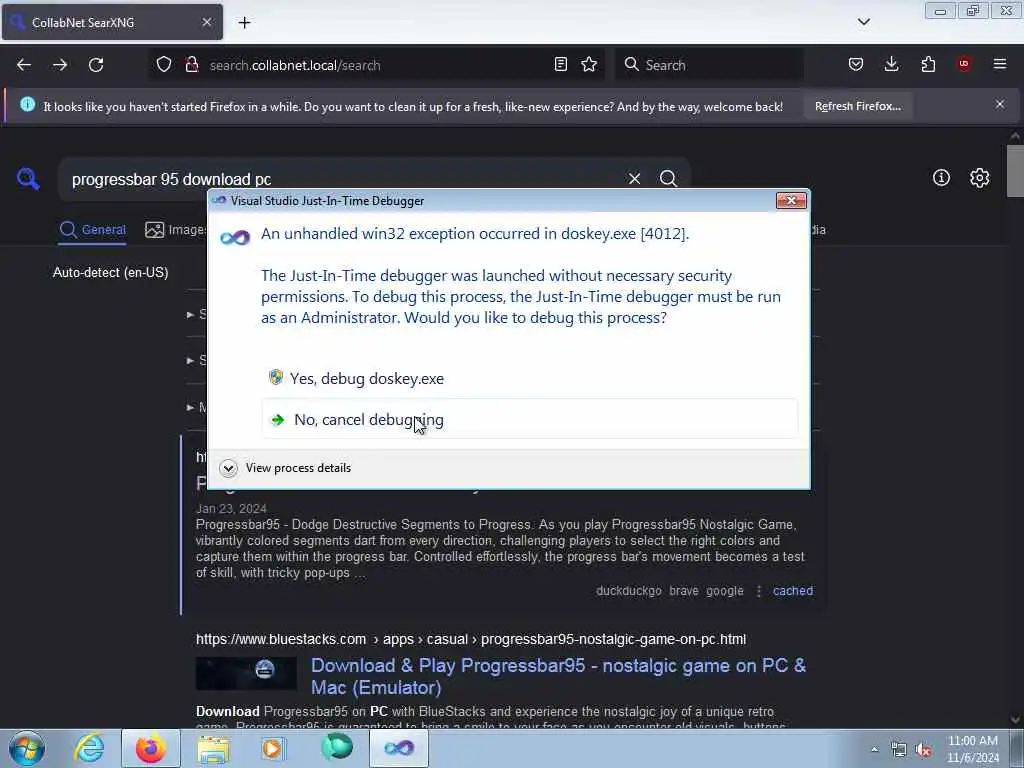Click the BlueStacks result thumbnail
Image resolution: width=1024 pixels, height=768 pixels.
click(x=246, y=673)
